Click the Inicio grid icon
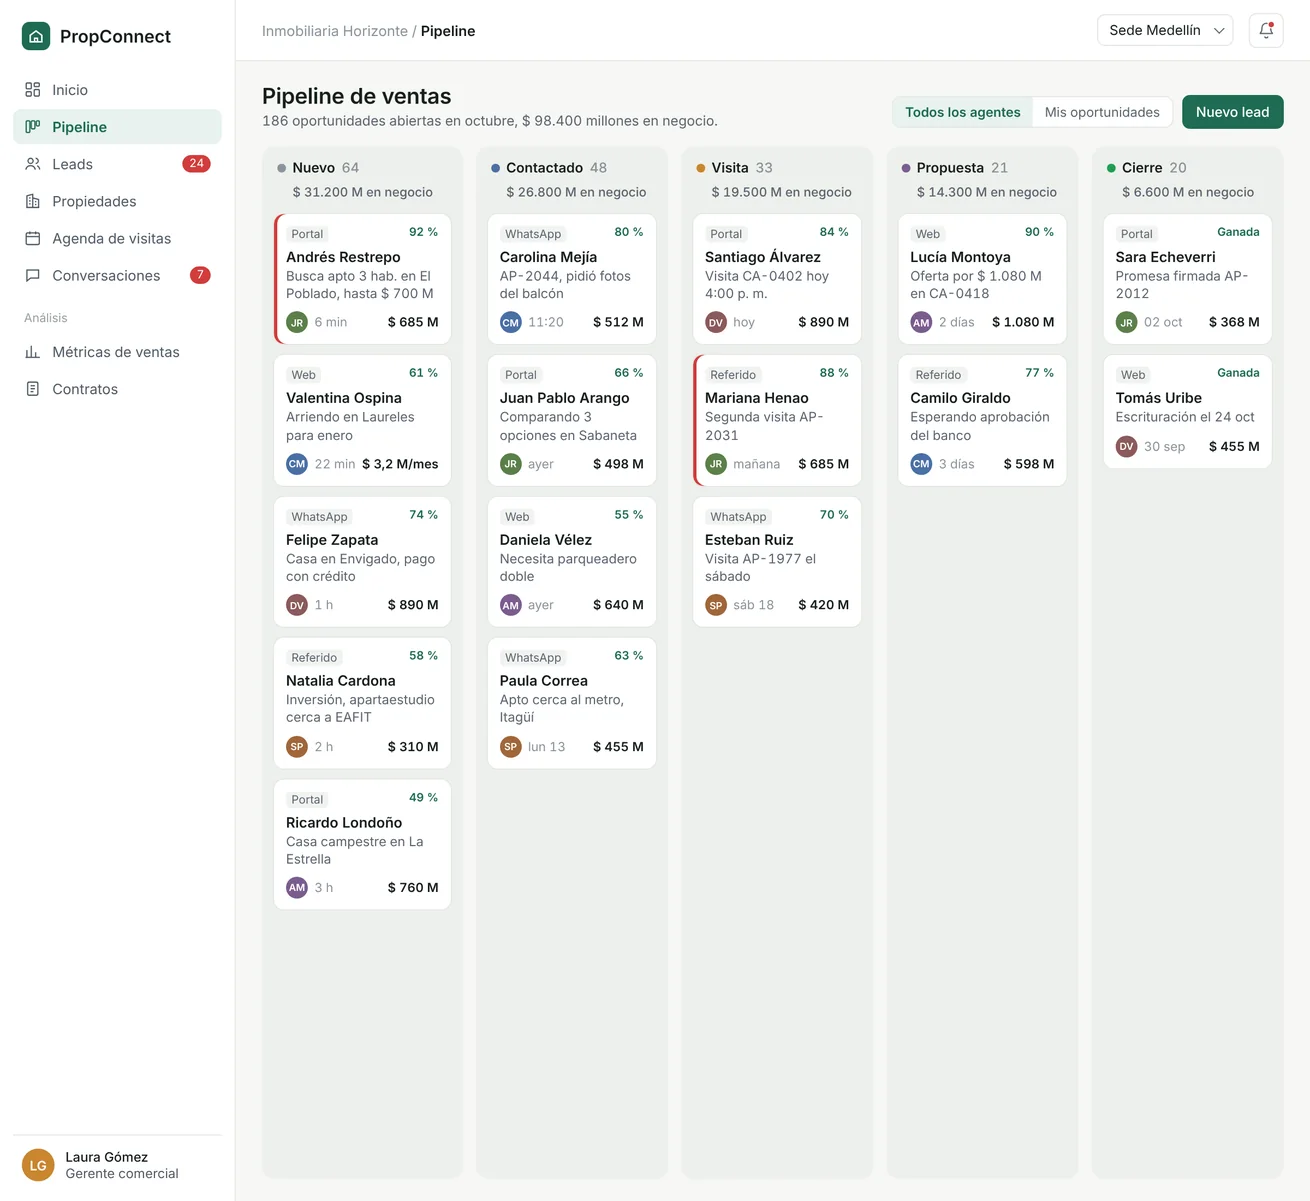Screen dimensions: 1310x1201 33,90
